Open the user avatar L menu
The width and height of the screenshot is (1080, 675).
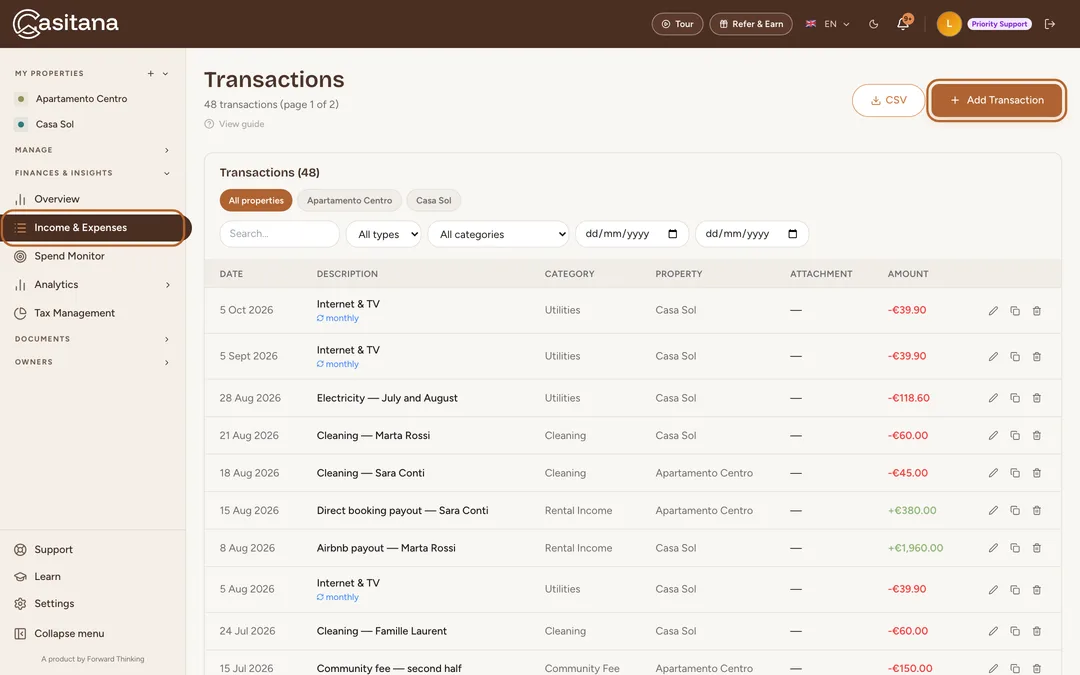tap(948, 24)
